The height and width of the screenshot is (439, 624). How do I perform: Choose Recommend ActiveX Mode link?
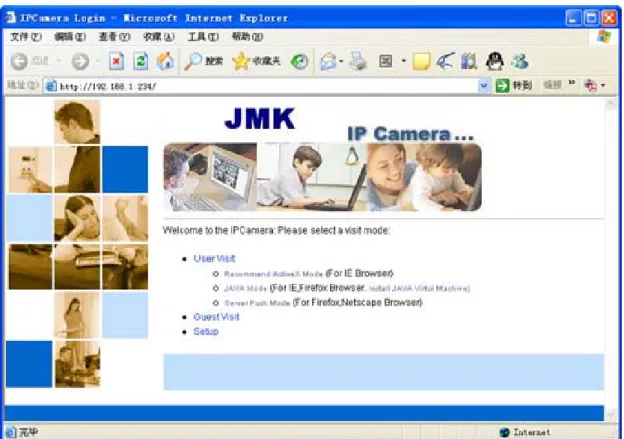pos(273,274)
